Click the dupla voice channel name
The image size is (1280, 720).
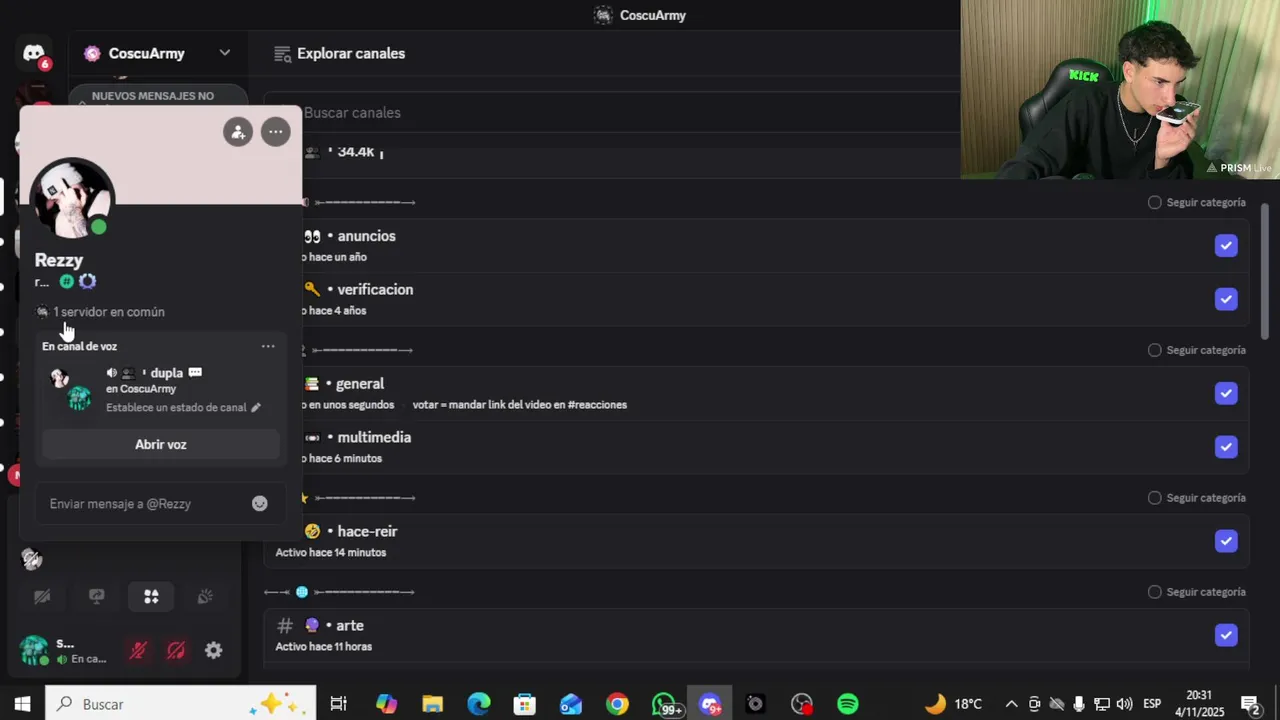pos(166,373)
